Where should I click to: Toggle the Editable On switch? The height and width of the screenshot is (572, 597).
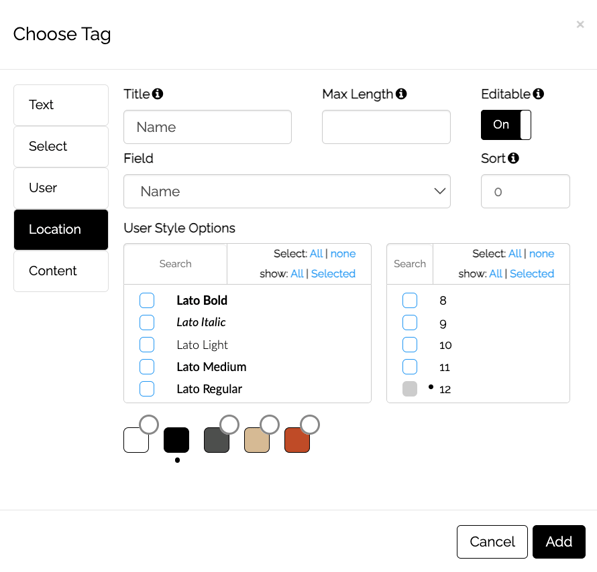pyautogui.click(x=506, y=125)
